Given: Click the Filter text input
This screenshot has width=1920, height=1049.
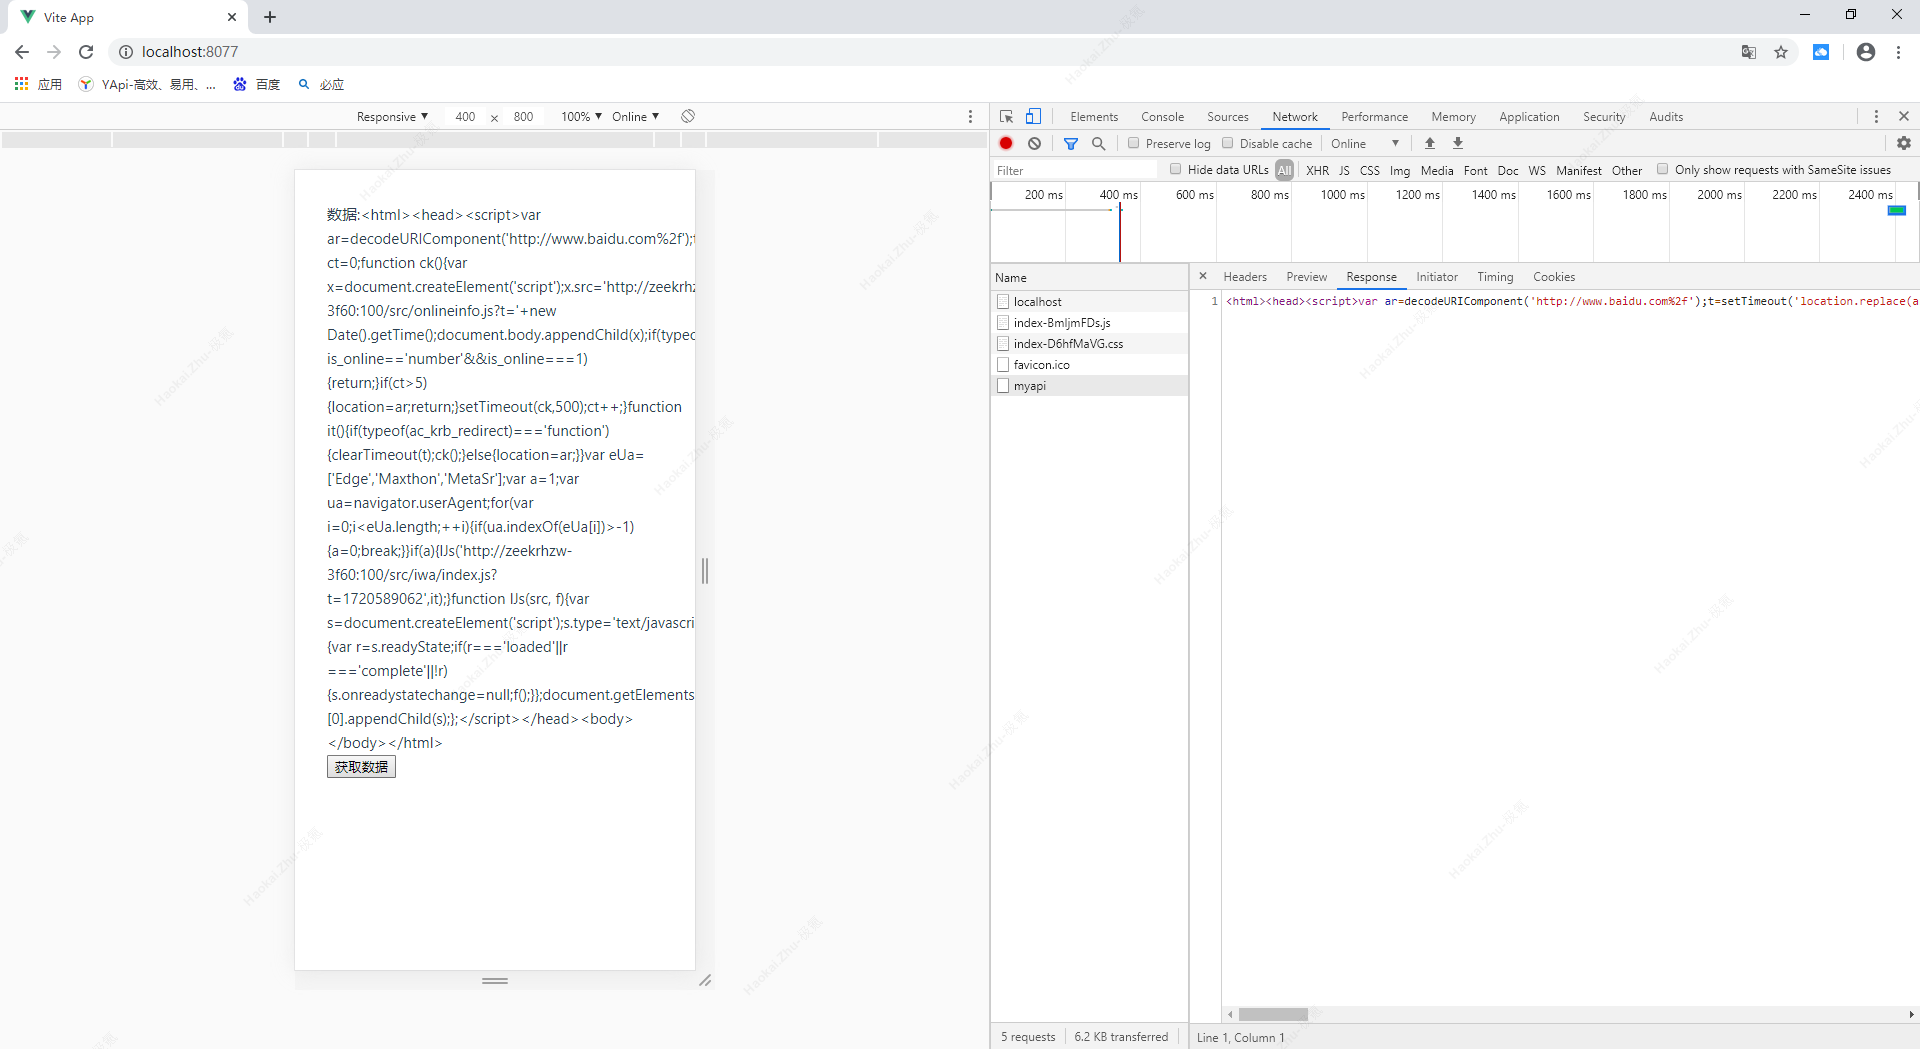Looking at the screenshot, I should pos(1076,171).
